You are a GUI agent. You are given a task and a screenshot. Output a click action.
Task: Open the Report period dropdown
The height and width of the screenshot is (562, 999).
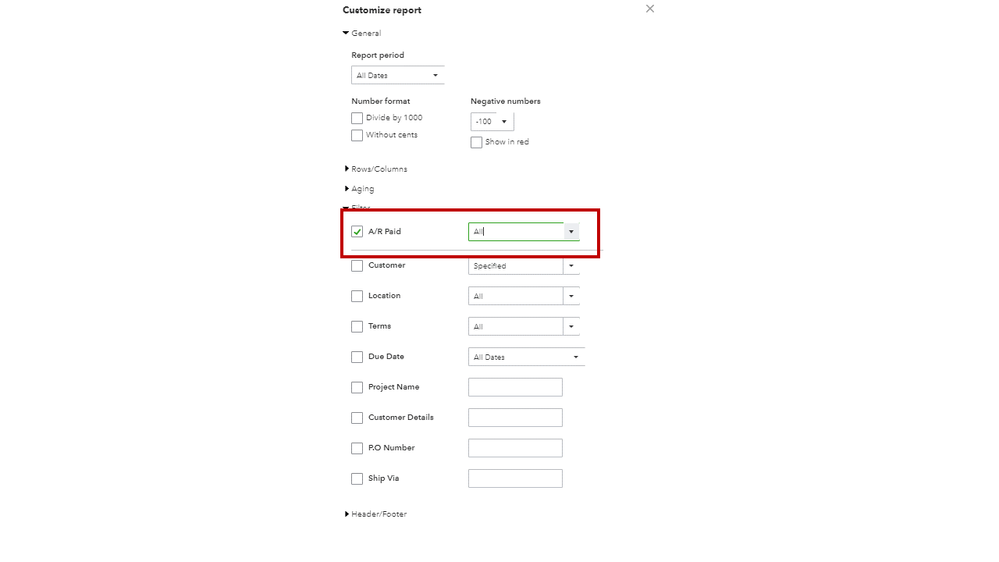click(x=398, y=75)
